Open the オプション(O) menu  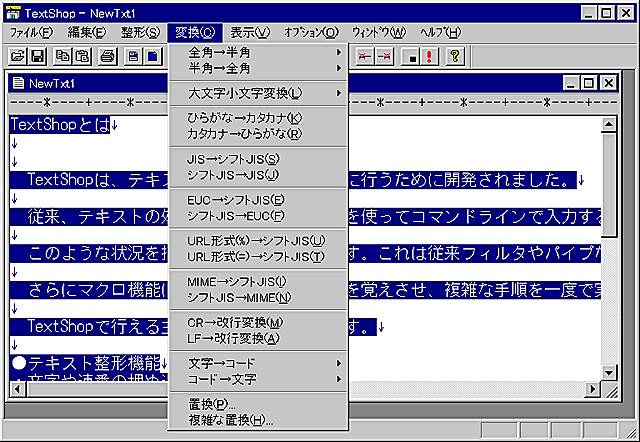pos(311,33)
